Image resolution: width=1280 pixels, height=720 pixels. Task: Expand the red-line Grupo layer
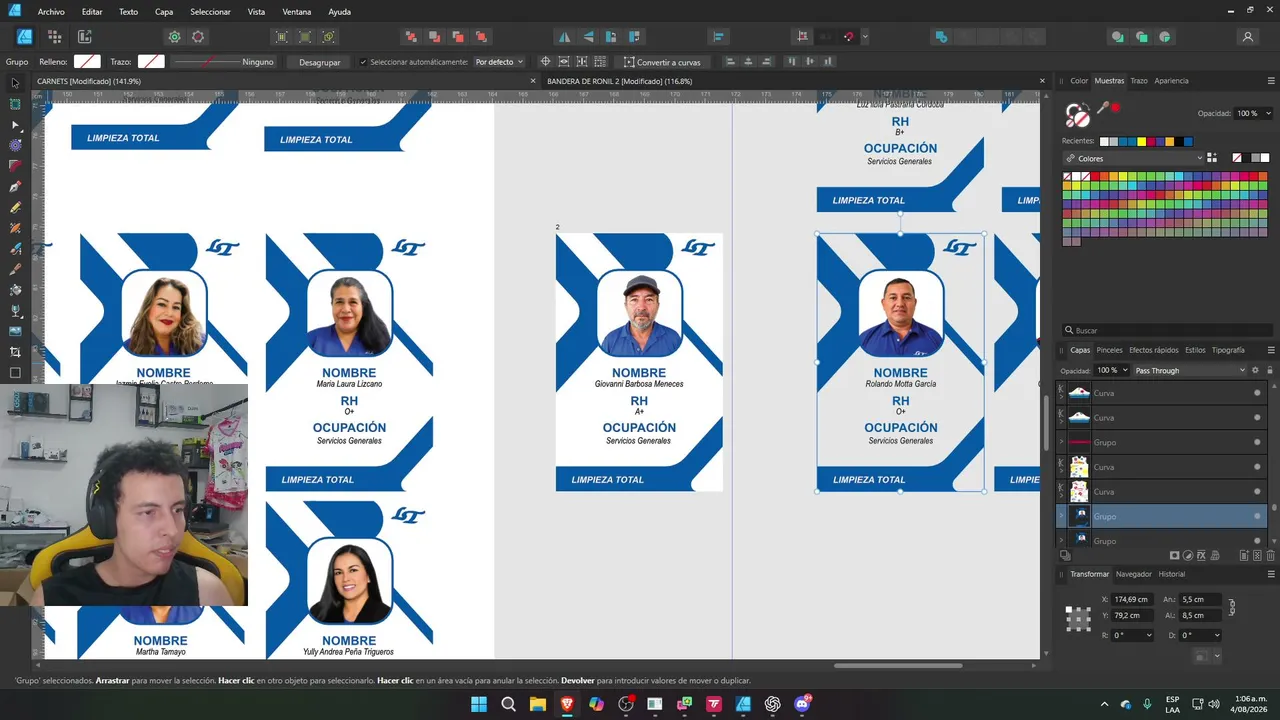(1062, 442)
